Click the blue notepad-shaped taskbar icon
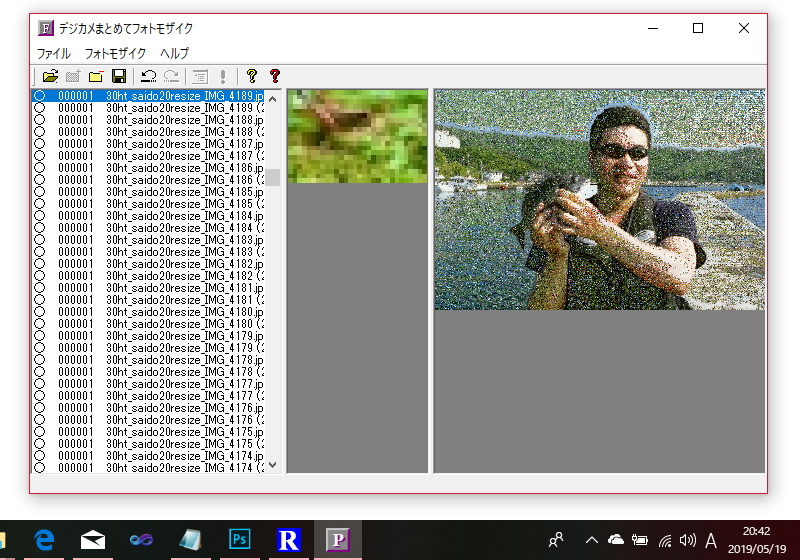Image resolution: width=800 pixels, height=560 pixels. 190,540
